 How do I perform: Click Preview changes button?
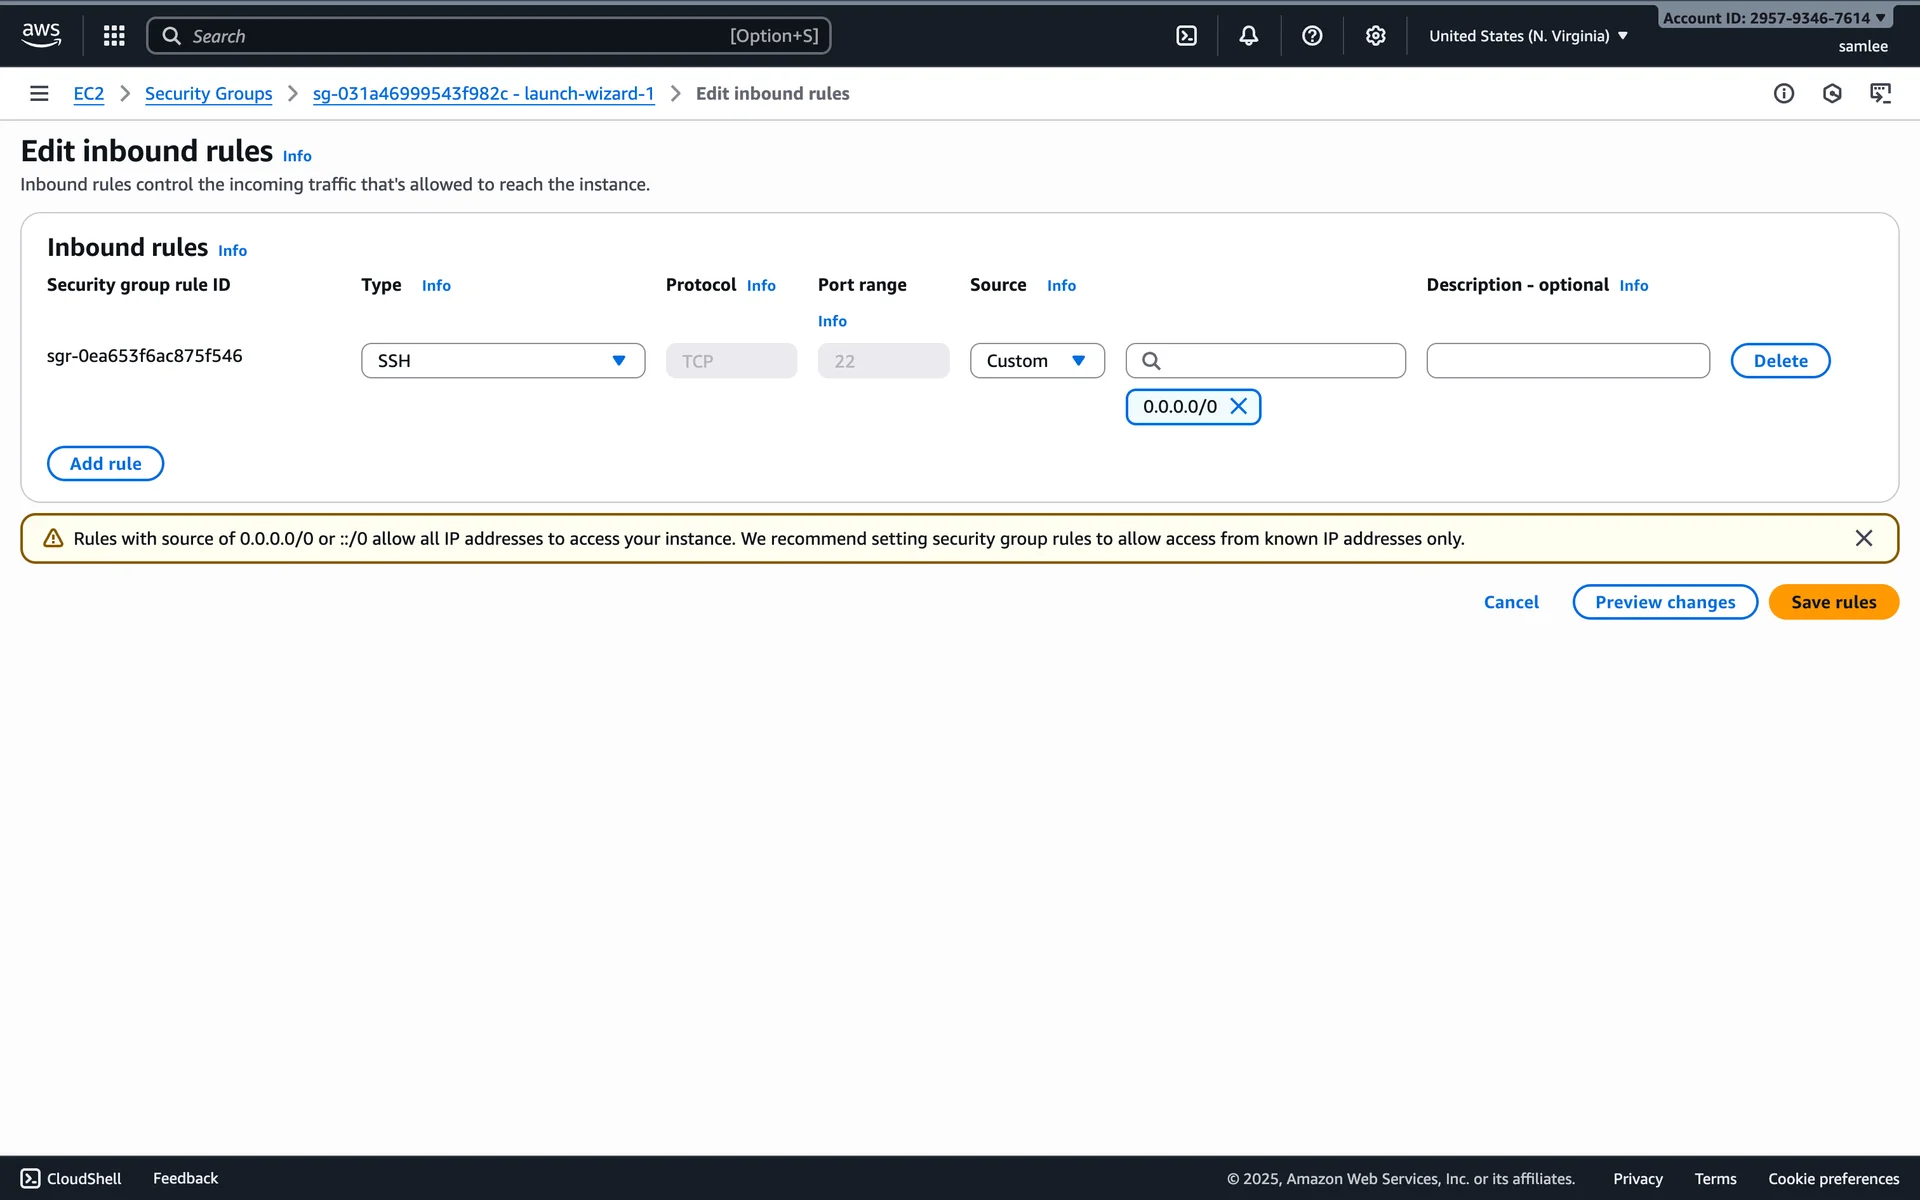tap(1664, 602)
